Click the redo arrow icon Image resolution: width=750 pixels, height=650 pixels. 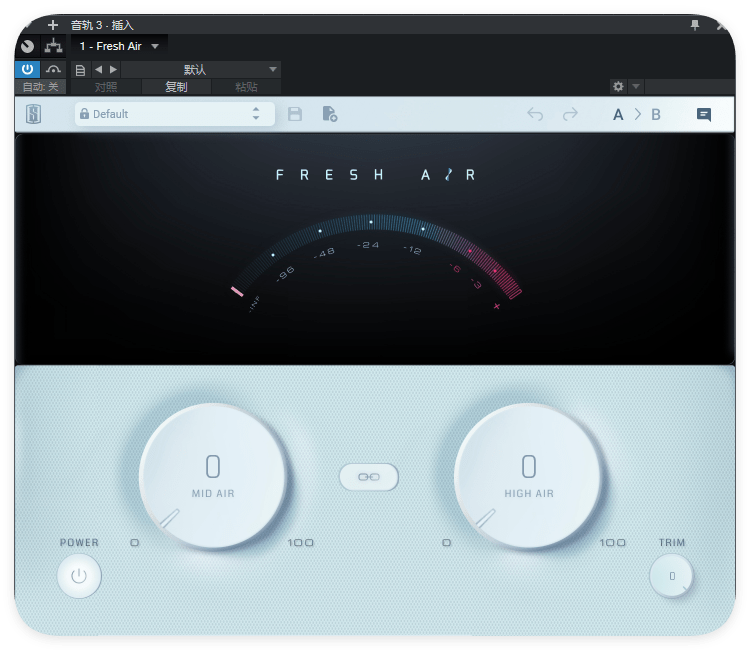pos(570,114)
